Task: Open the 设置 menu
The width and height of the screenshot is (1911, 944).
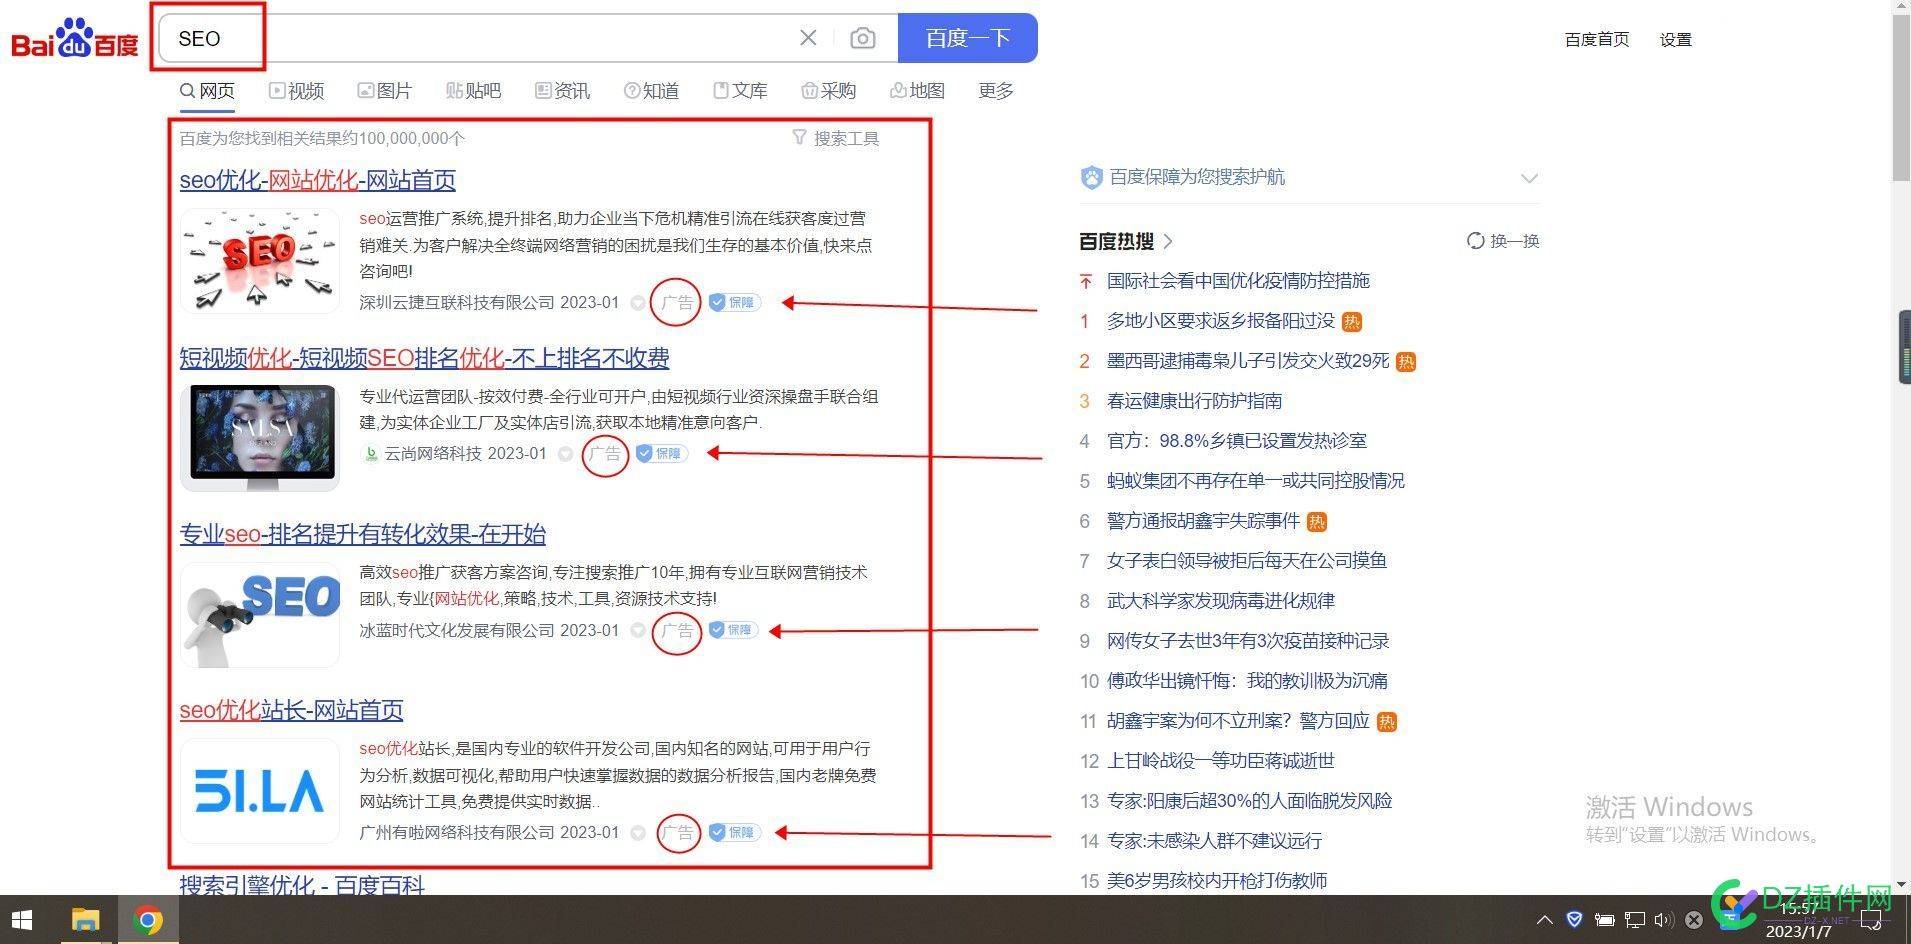Action: click(1675, 40)
